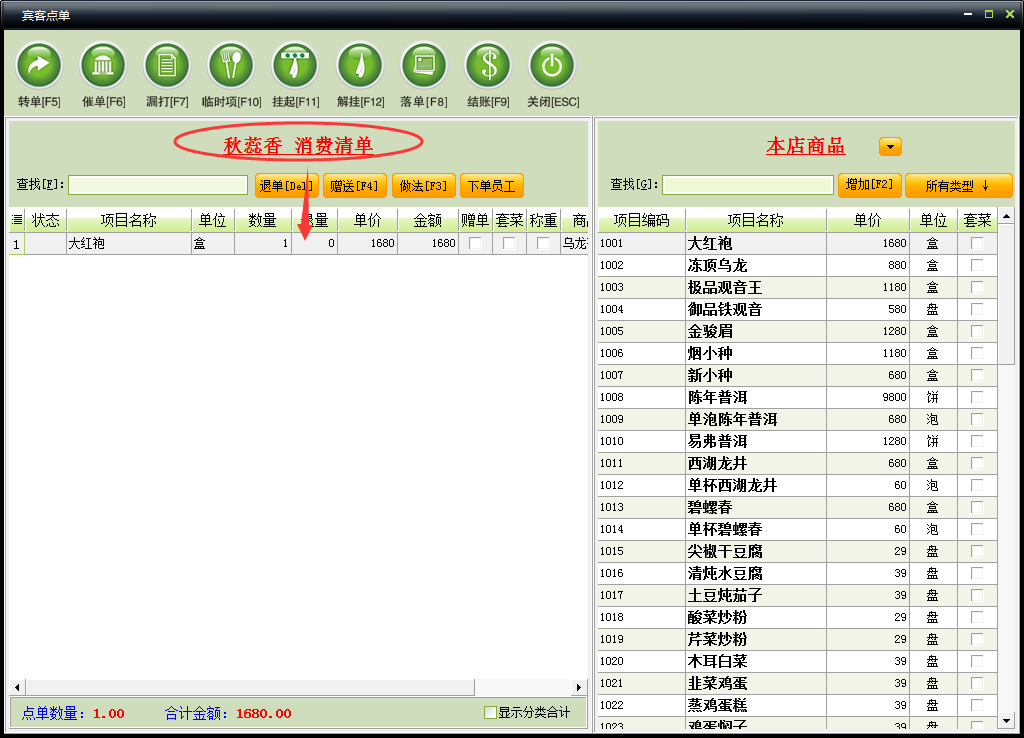Image resolution: width=1024 pixels, height=738 pixels.
Task: Click the product list 单价 column header
Action: (x=868, y=220)
